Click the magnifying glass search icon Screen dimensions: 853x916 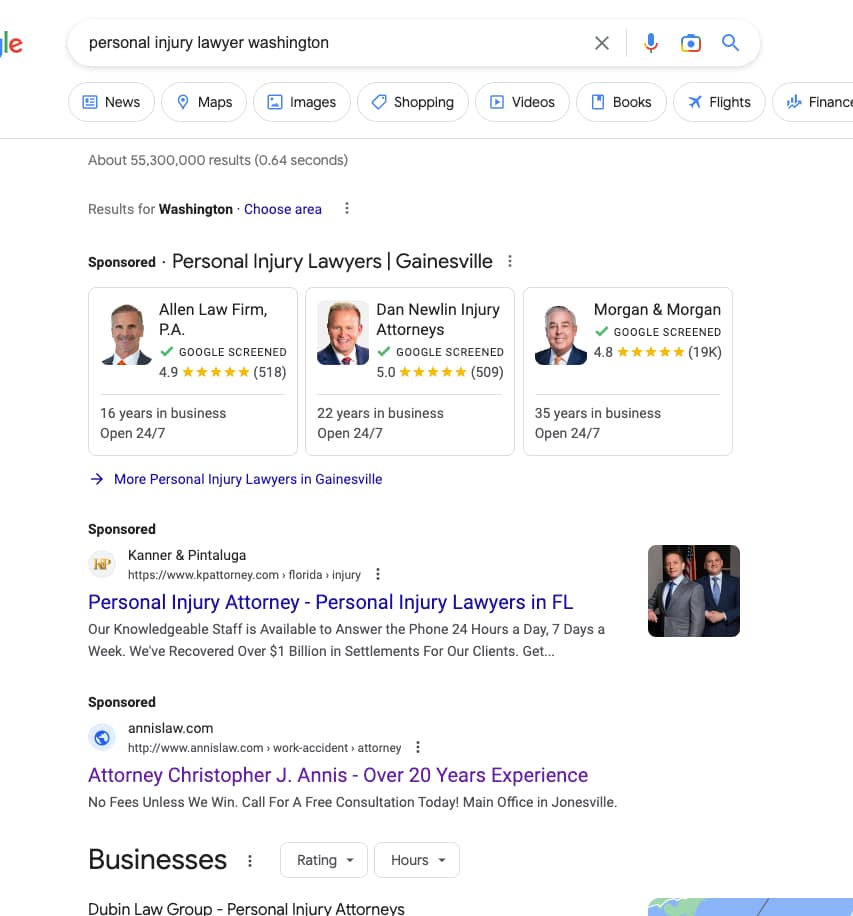coord(730,43)
